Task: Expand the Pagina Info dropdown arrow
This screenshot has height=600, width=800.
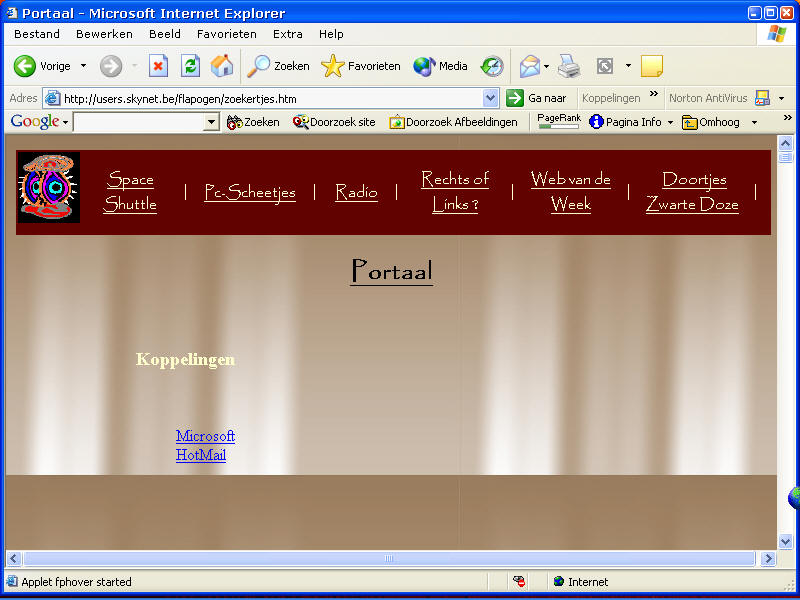Action: [670, 122]
